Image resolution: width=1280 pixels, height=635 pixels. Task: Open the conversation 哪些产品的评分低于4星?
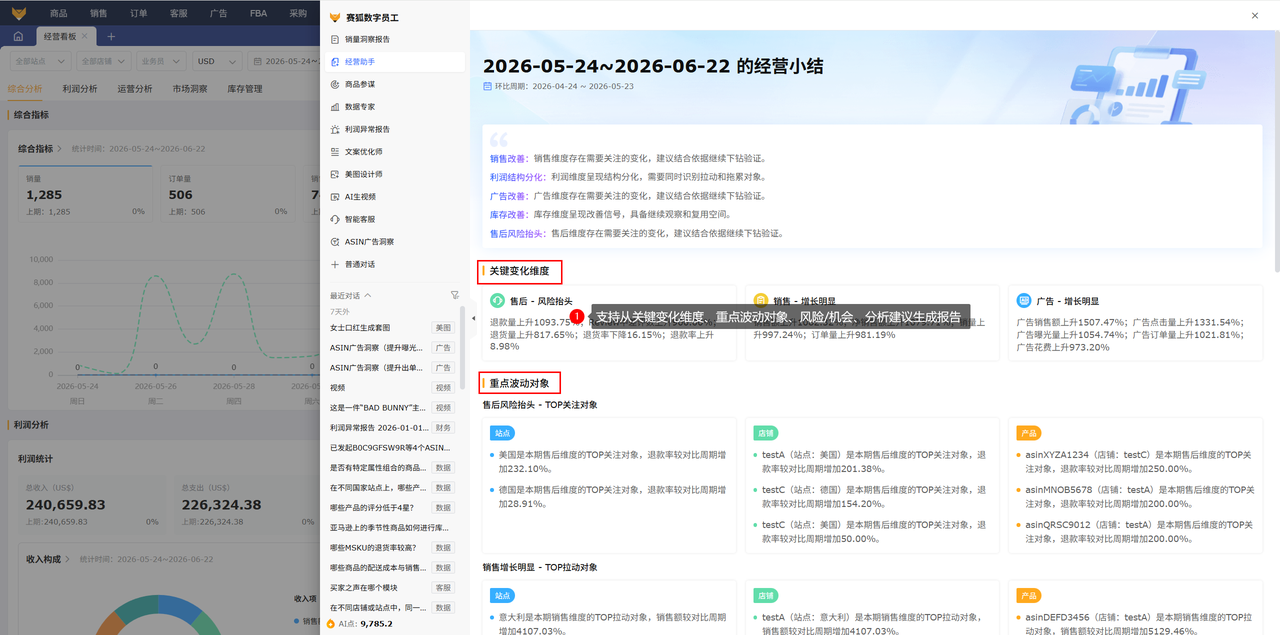pos(372,508)
